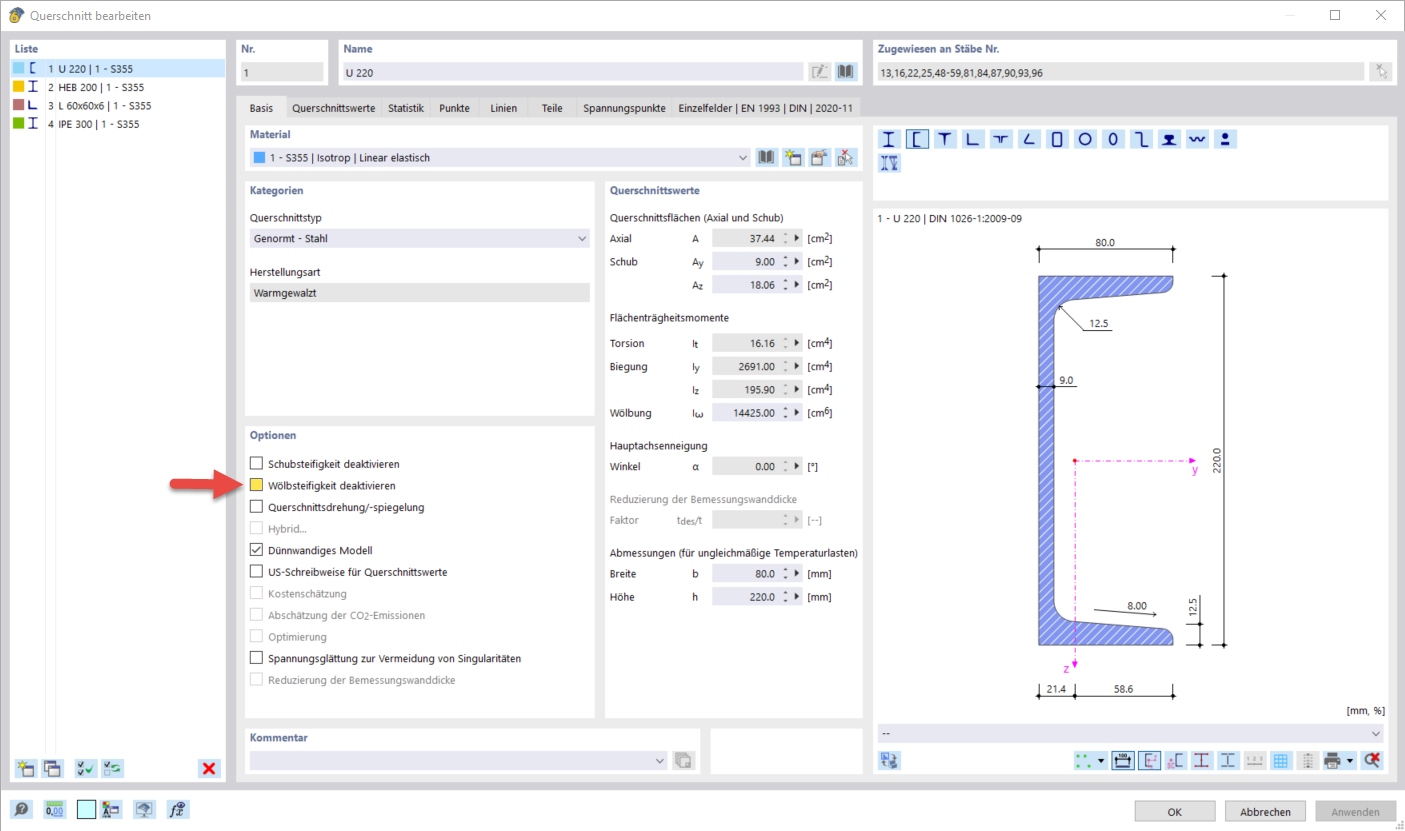Confirm with the OK button
The height and width of the screenshot is (831, 1405).
pos(1175,812)
